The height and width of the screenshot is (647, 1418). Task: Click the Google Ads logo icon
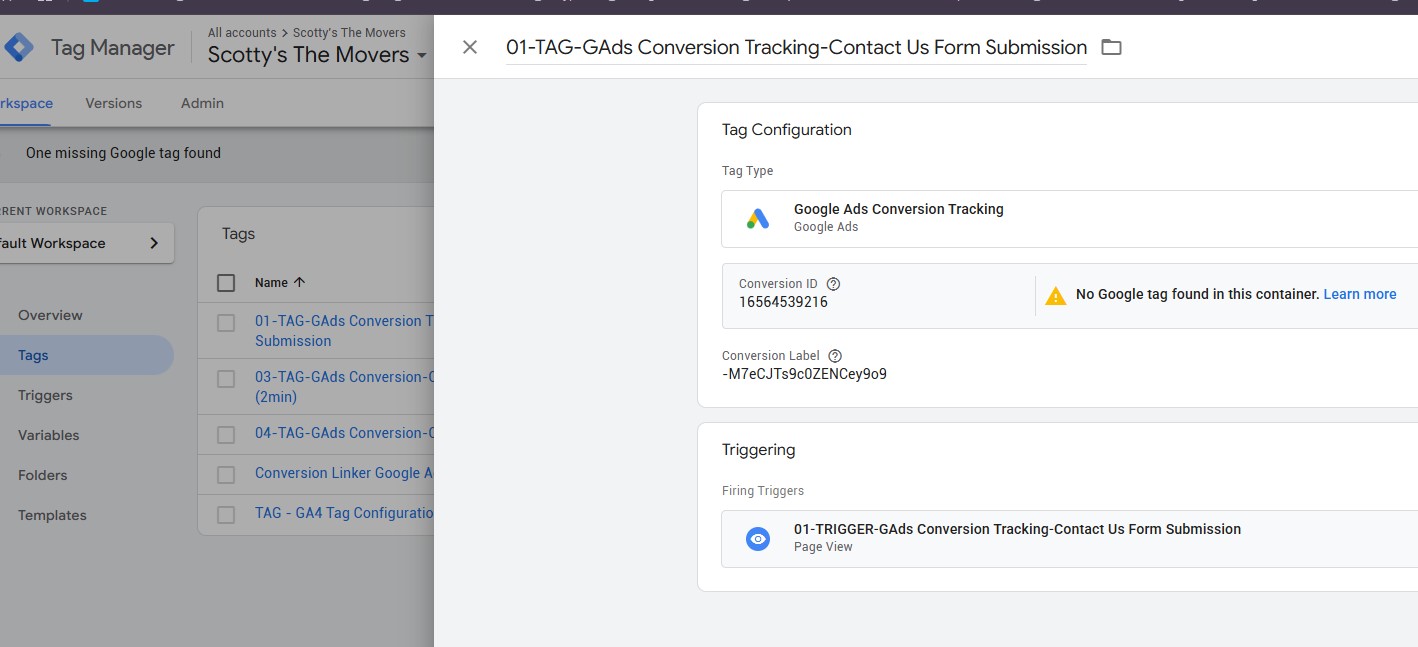(x=758, y=219)
